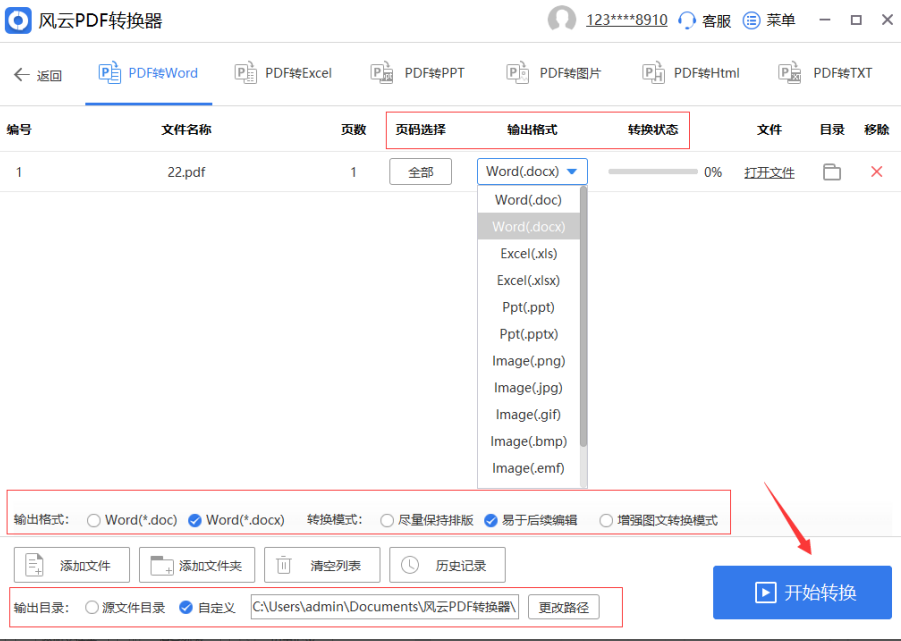
Task: Click the play icon in 开始转换
Action: 765,592
